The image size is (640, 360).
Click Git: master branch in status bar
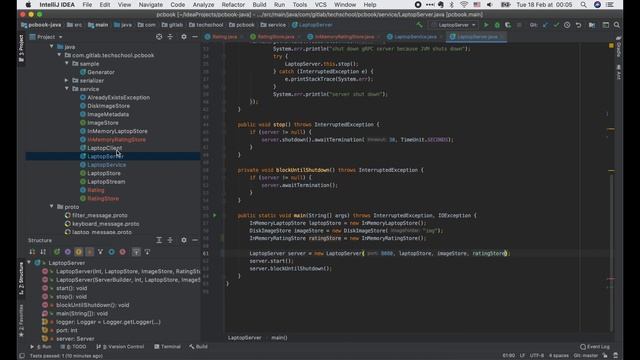click(585, 356)
